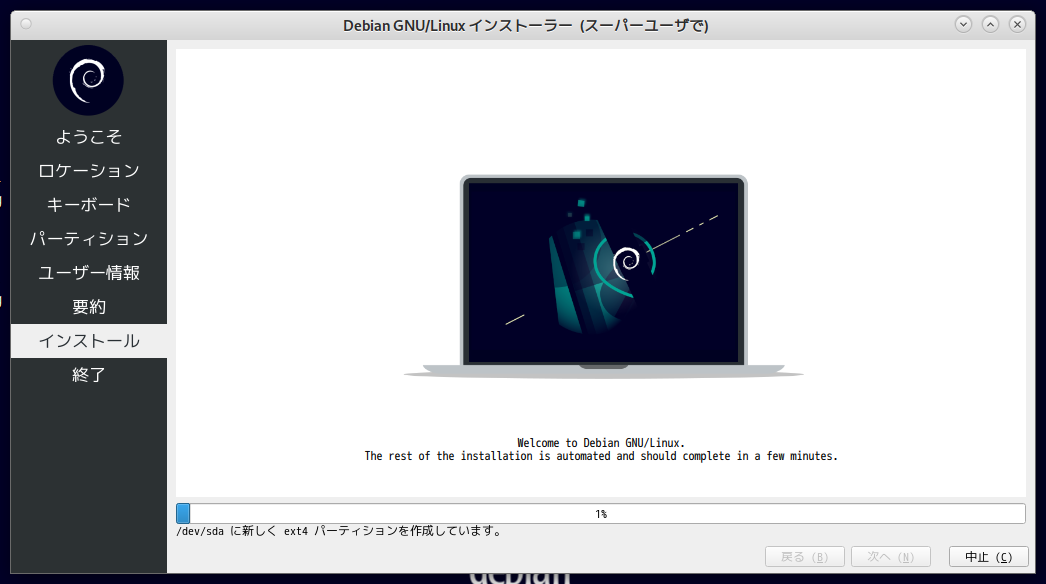This screenshot has width=1046, height=584.
Task: Select the 要約 step in sidebar
Action: [89, 307]
